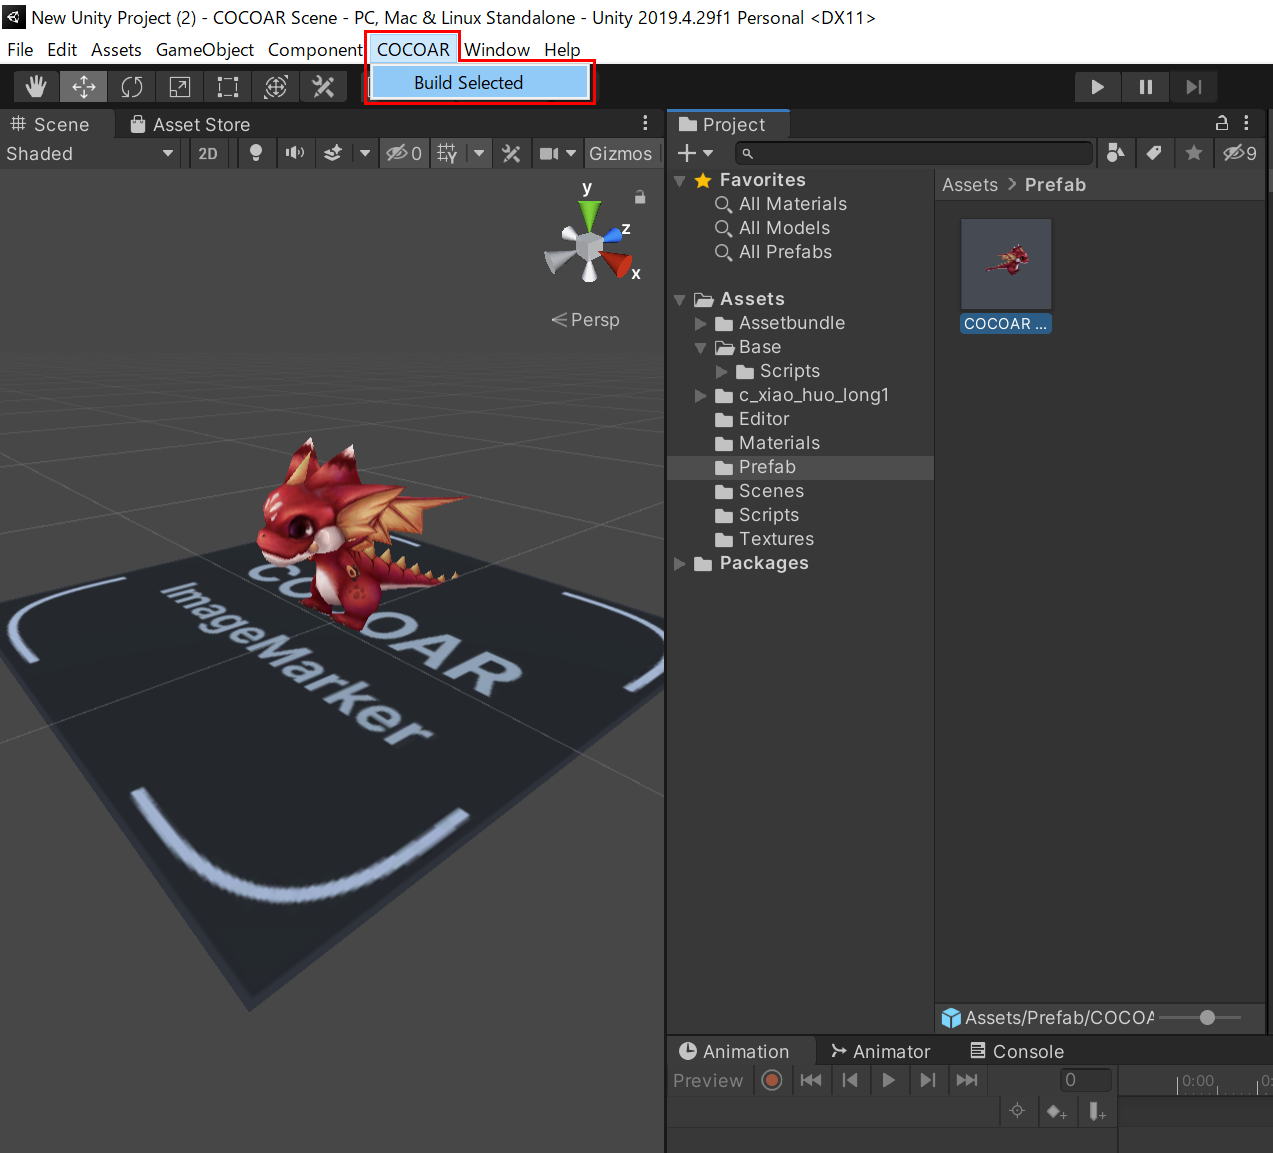
Task: Click Assets in the breadcrumb path
Action: [x=970, y=185]
